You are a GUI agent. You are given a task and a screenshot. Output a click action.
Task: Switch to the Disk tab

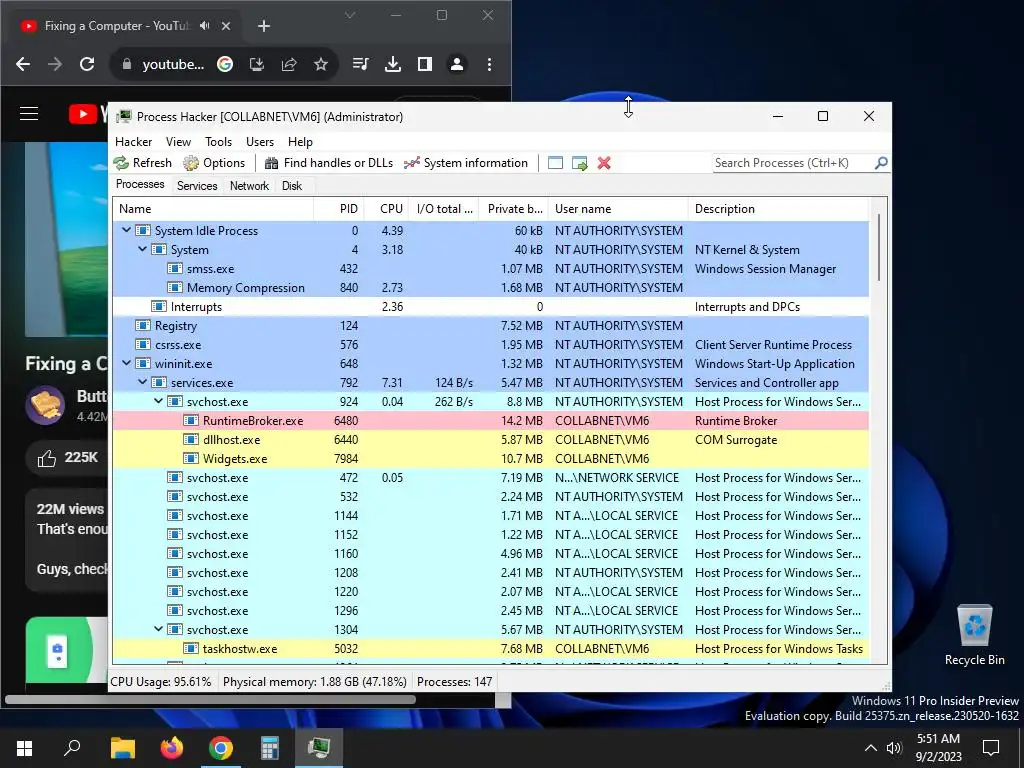point(292,185)
